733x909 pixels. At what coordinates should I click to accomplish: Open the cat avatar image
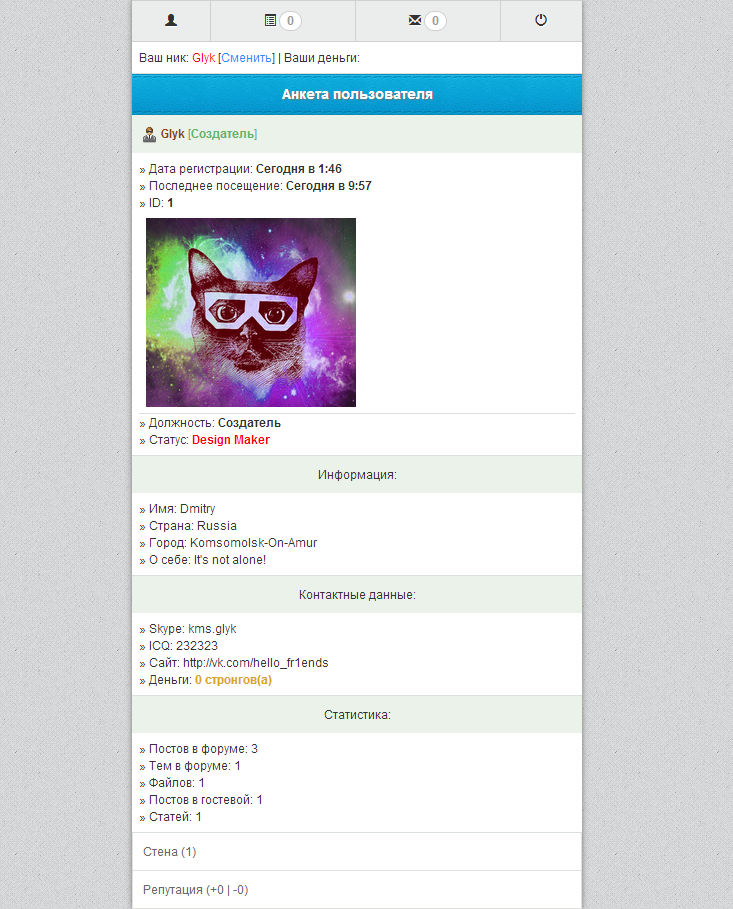[251, 312]
